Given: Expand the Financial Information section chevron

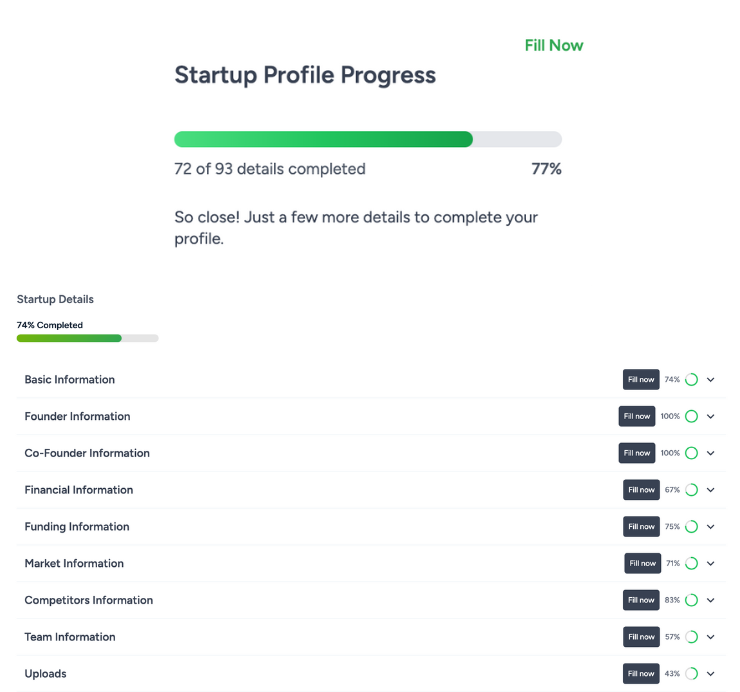Looking at the screenshot, I should (x=711, y=490).
